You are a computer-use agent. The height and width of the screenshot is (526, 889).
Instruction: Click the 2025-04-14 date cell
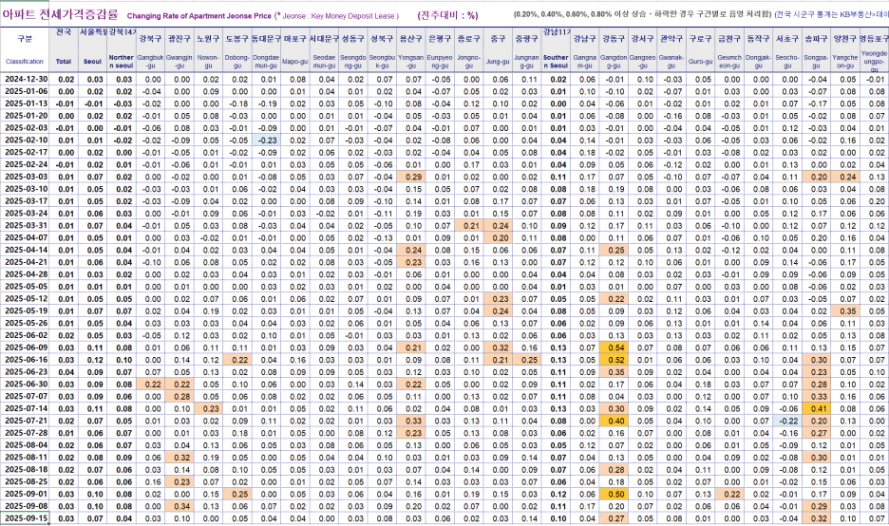[25, 250]
